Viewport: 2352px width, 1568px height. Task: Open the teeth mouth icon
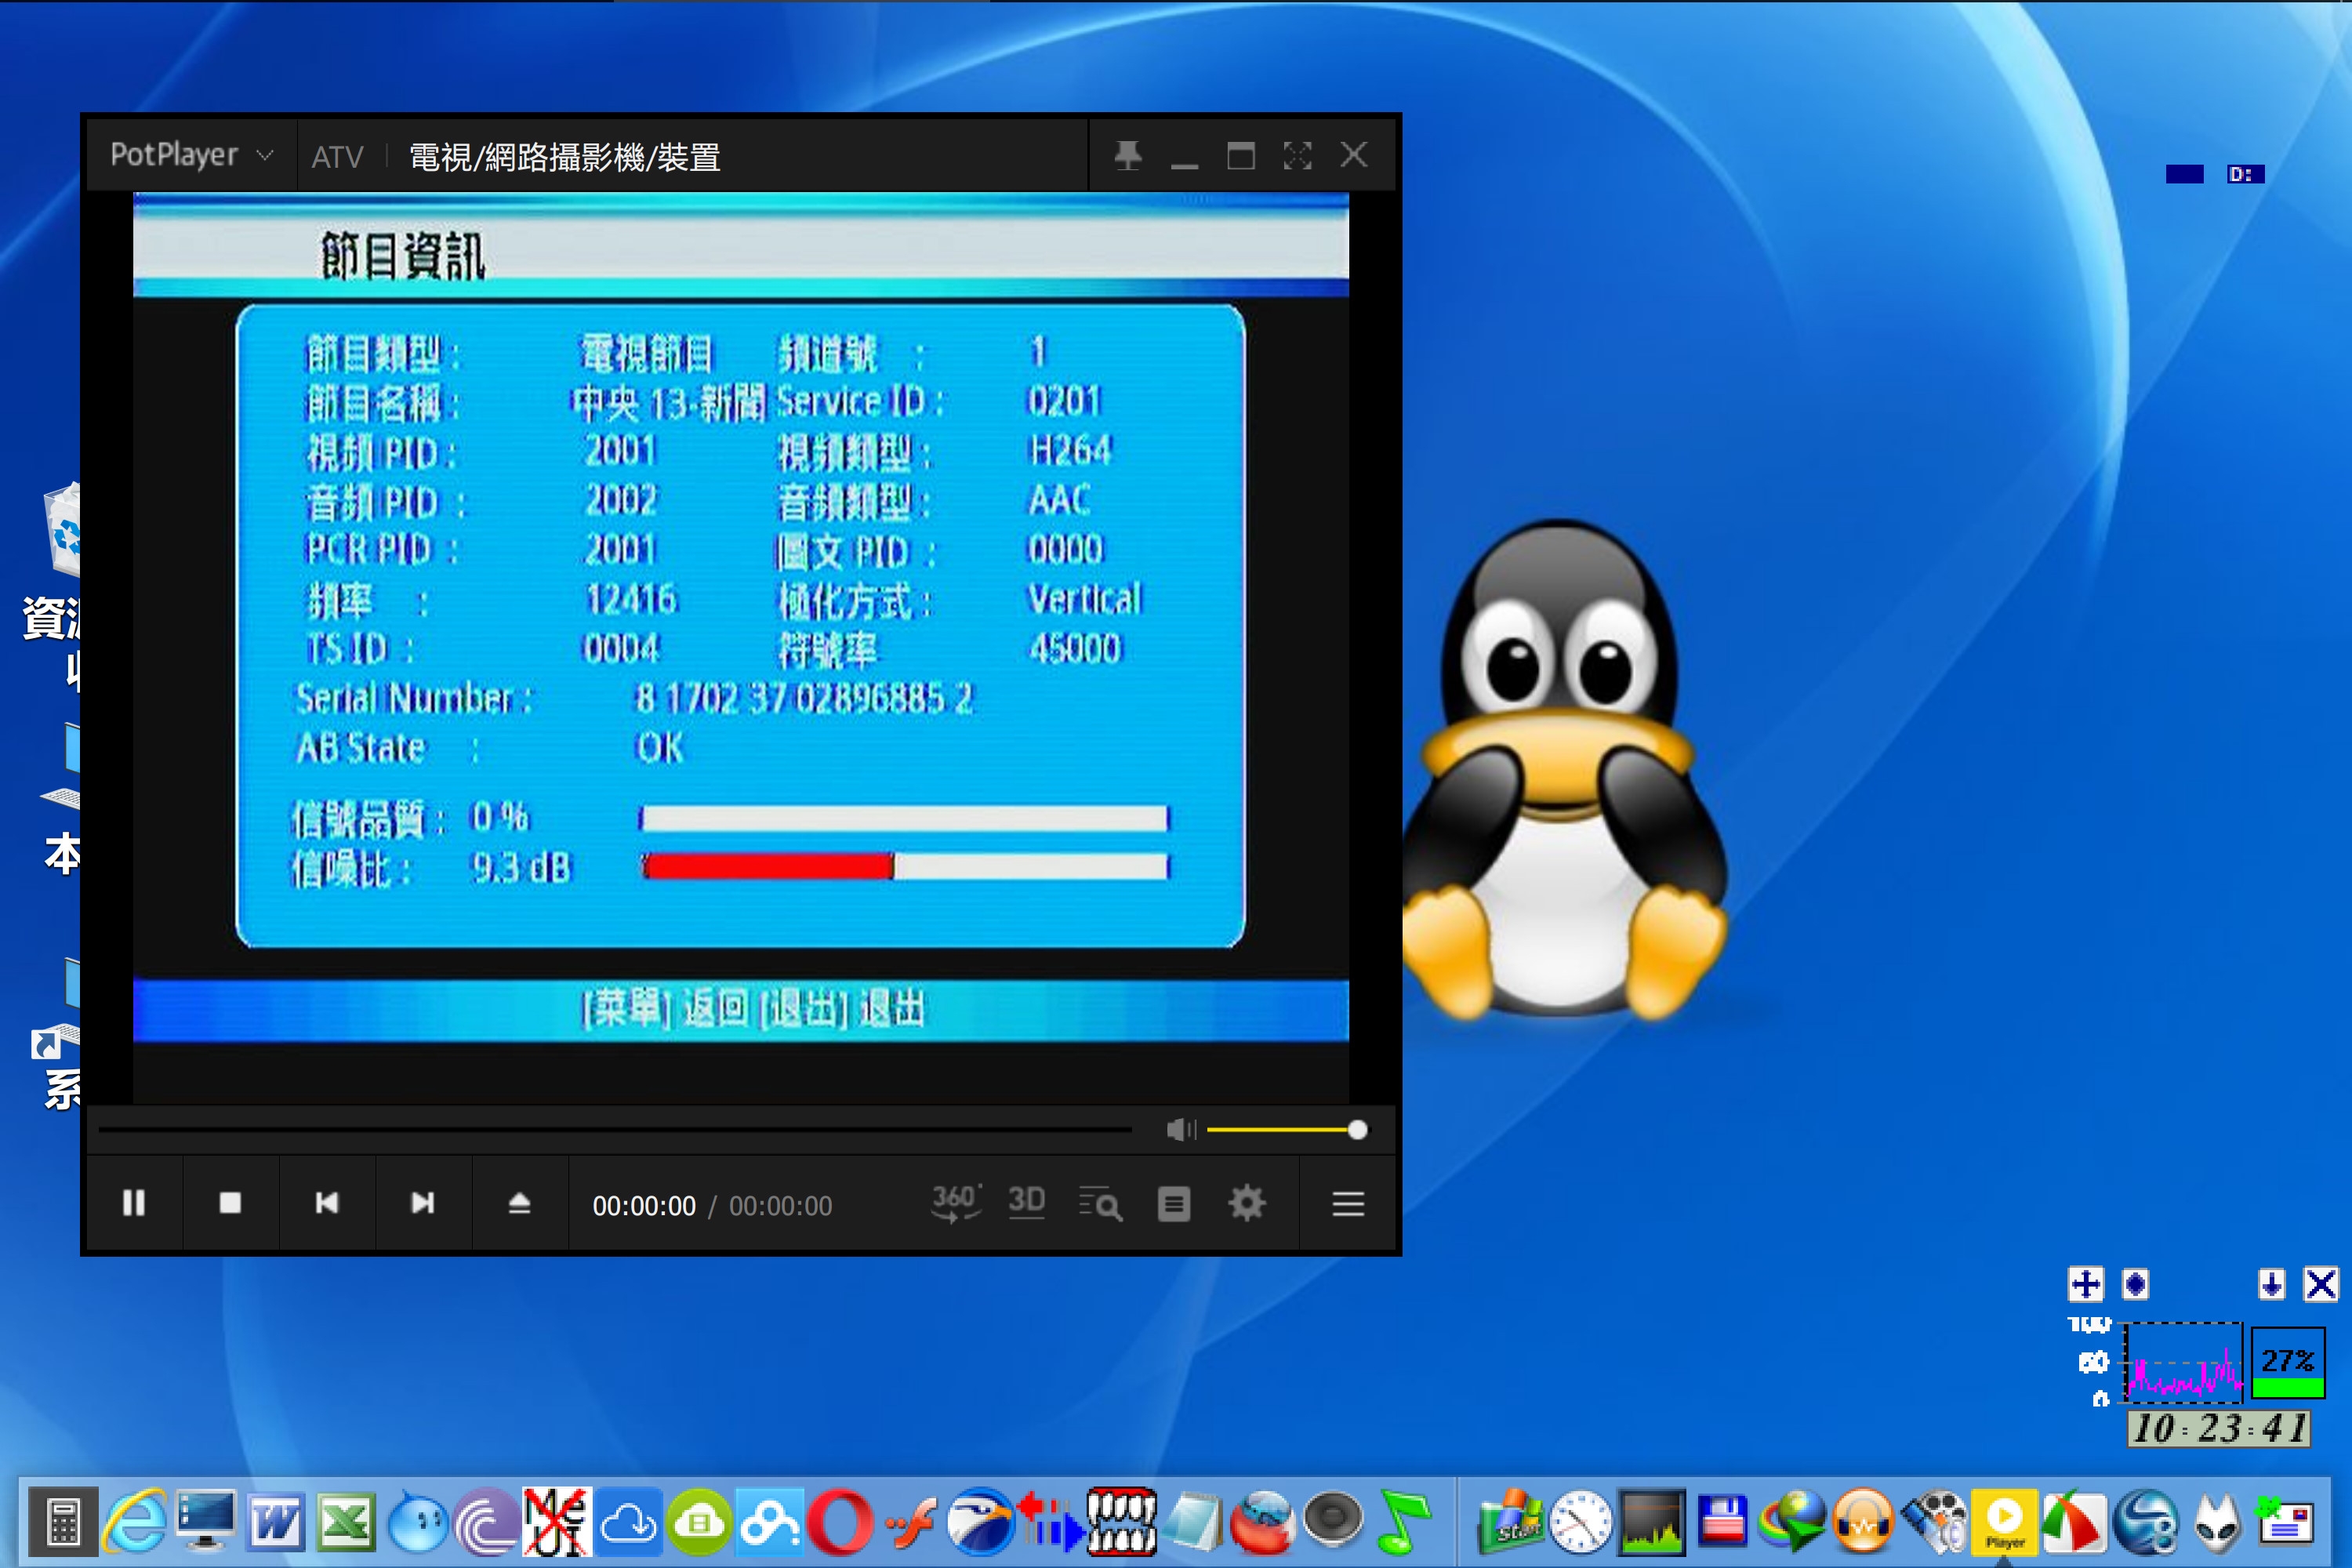coord(1122,1522)
